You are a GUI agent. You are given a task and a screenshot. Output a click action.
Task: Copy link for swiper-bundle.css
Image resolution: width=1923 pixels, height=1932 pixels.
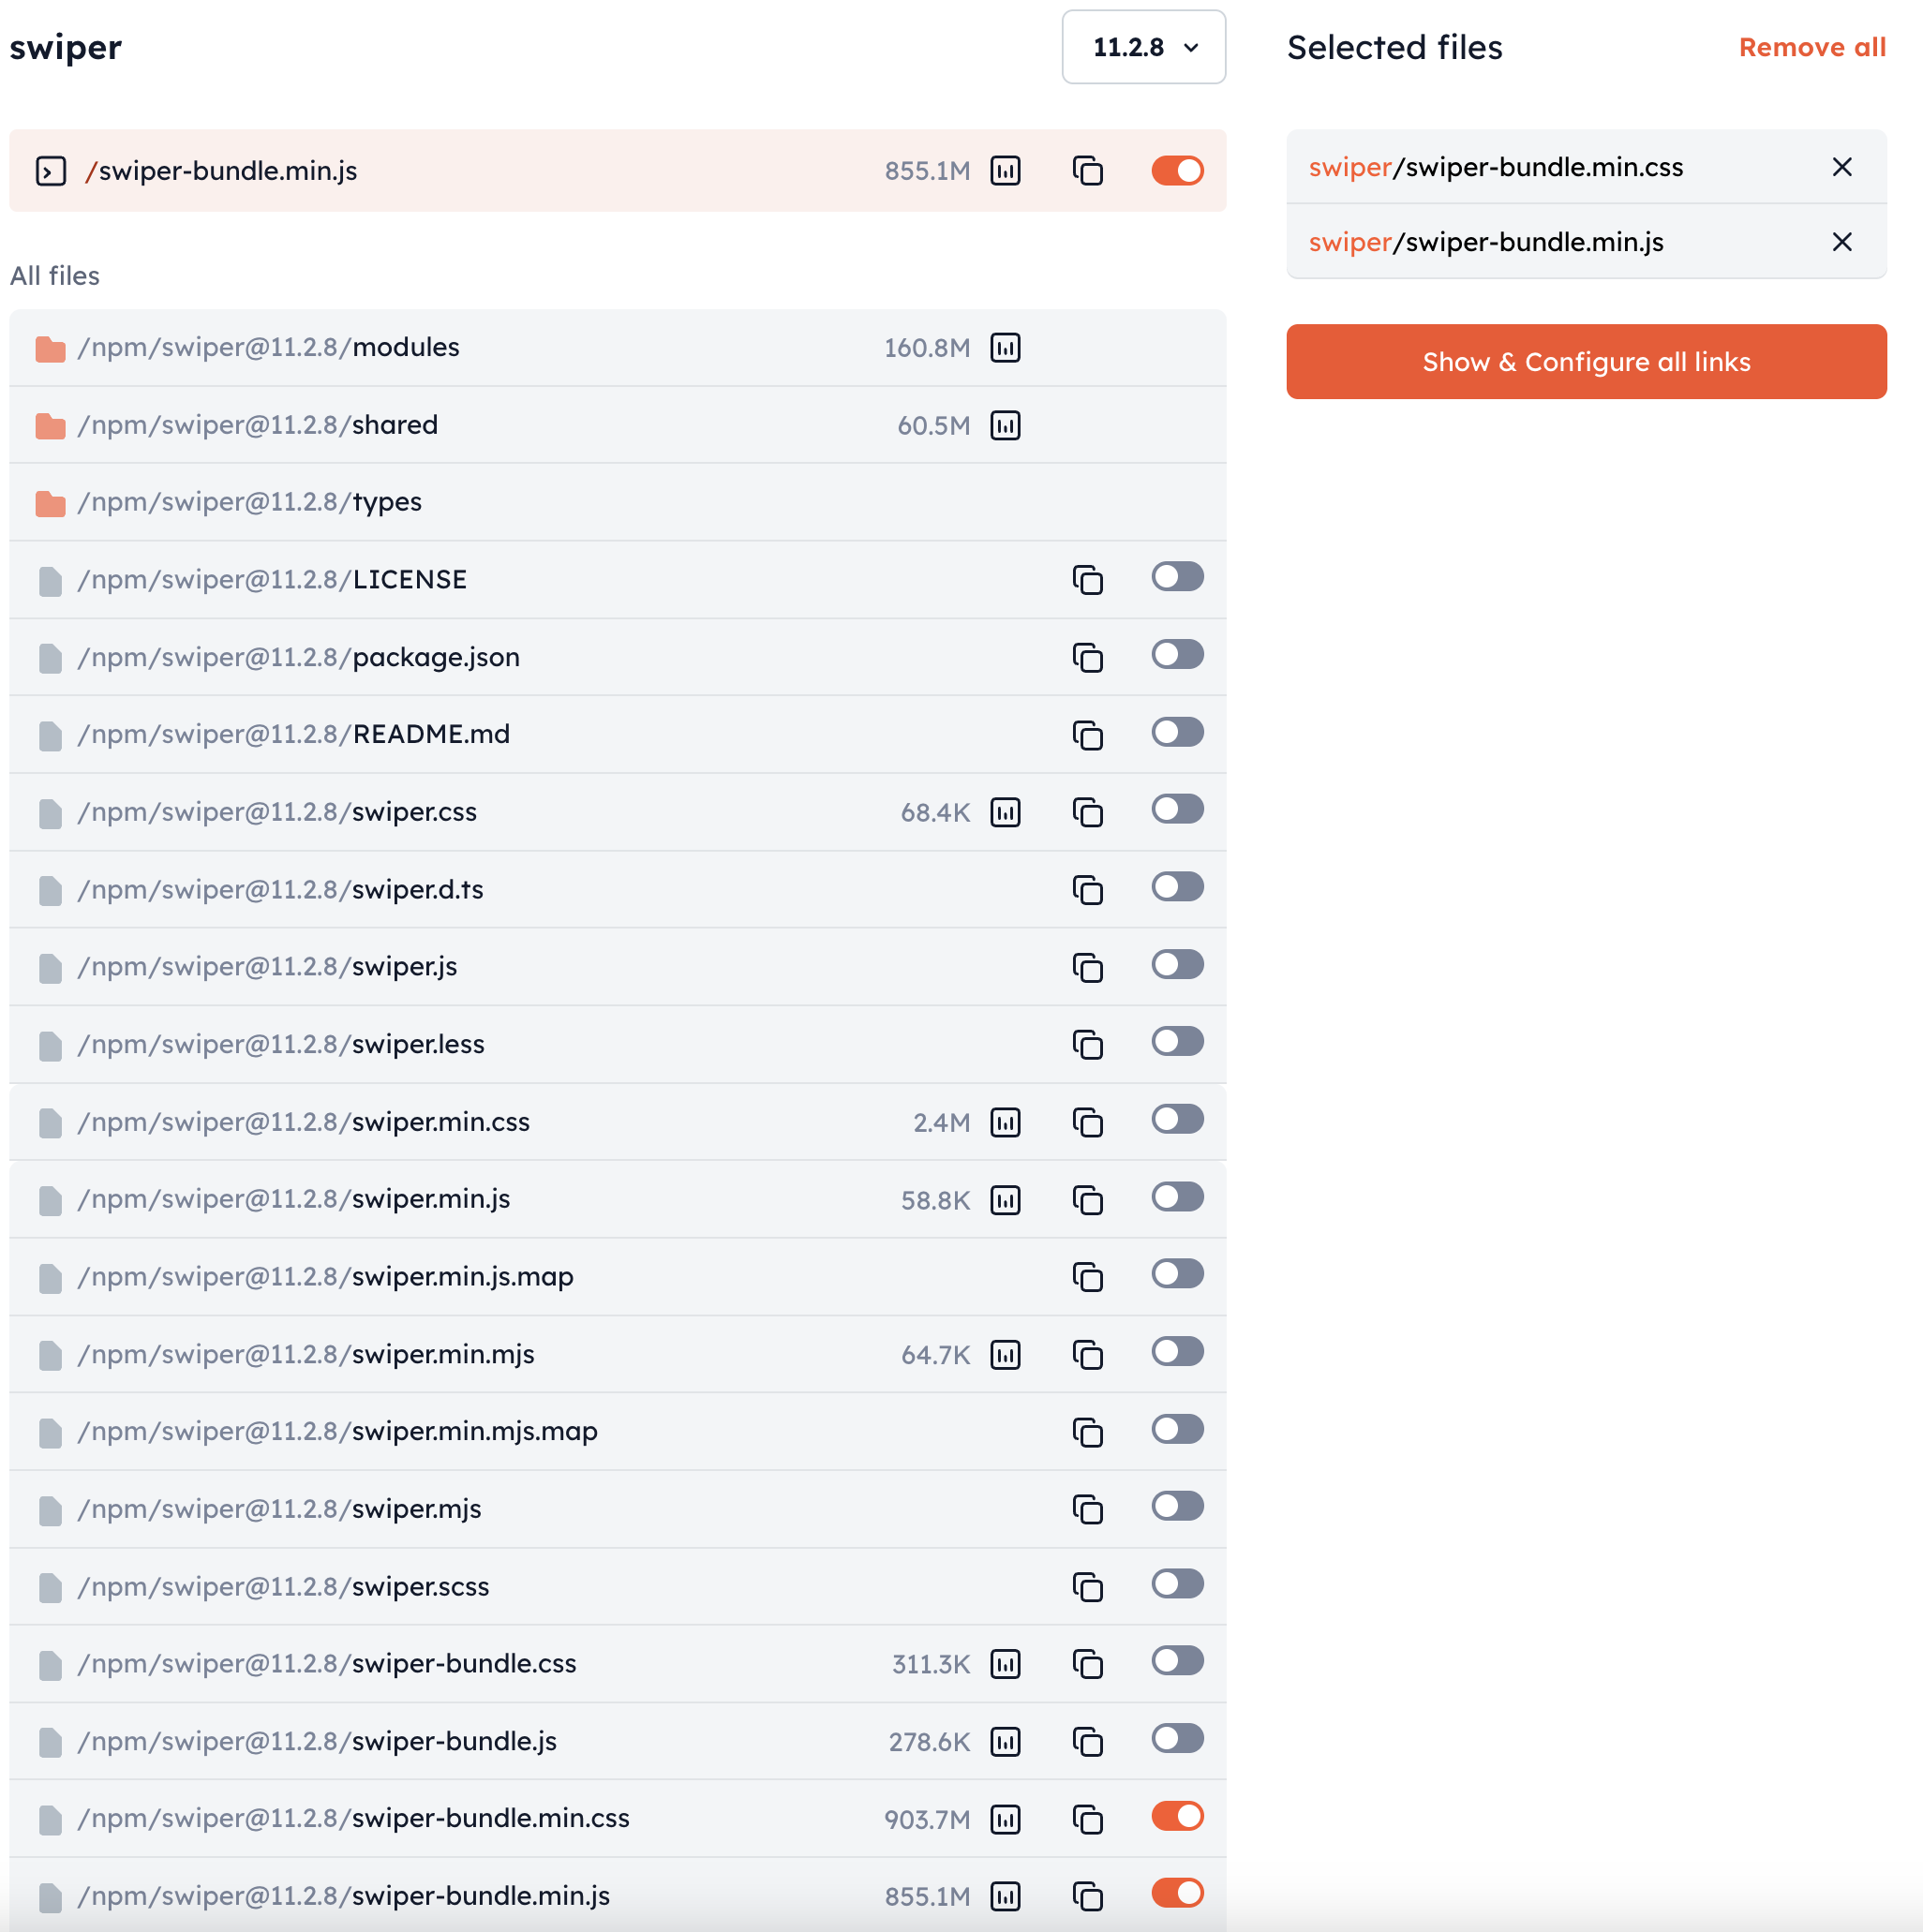click(x=1087, y=1664)
